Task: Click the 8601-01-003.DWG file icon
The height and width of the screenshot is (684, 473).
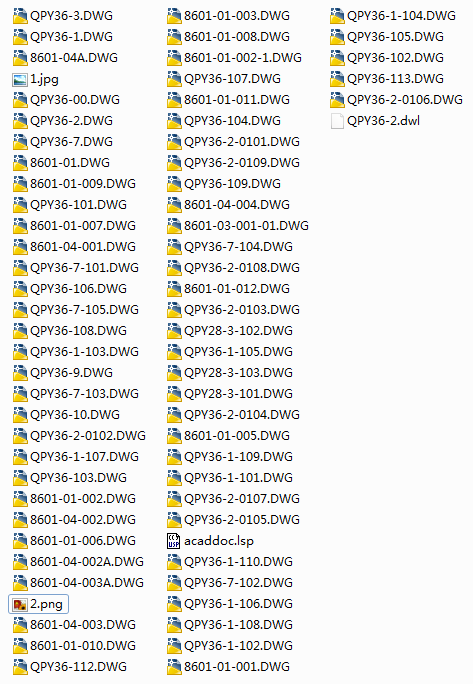Action: pos(174,16)
